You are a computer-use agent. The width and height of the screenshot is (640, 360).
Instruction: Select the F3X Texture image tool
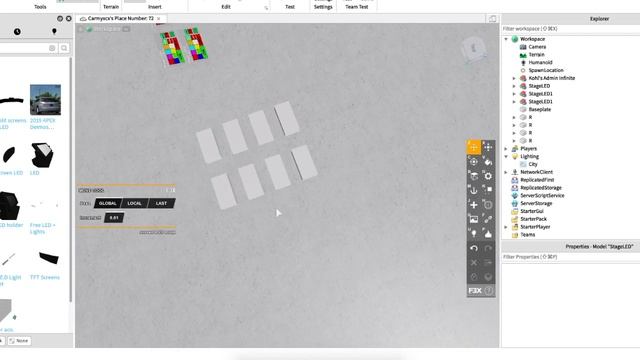(474, 219)
